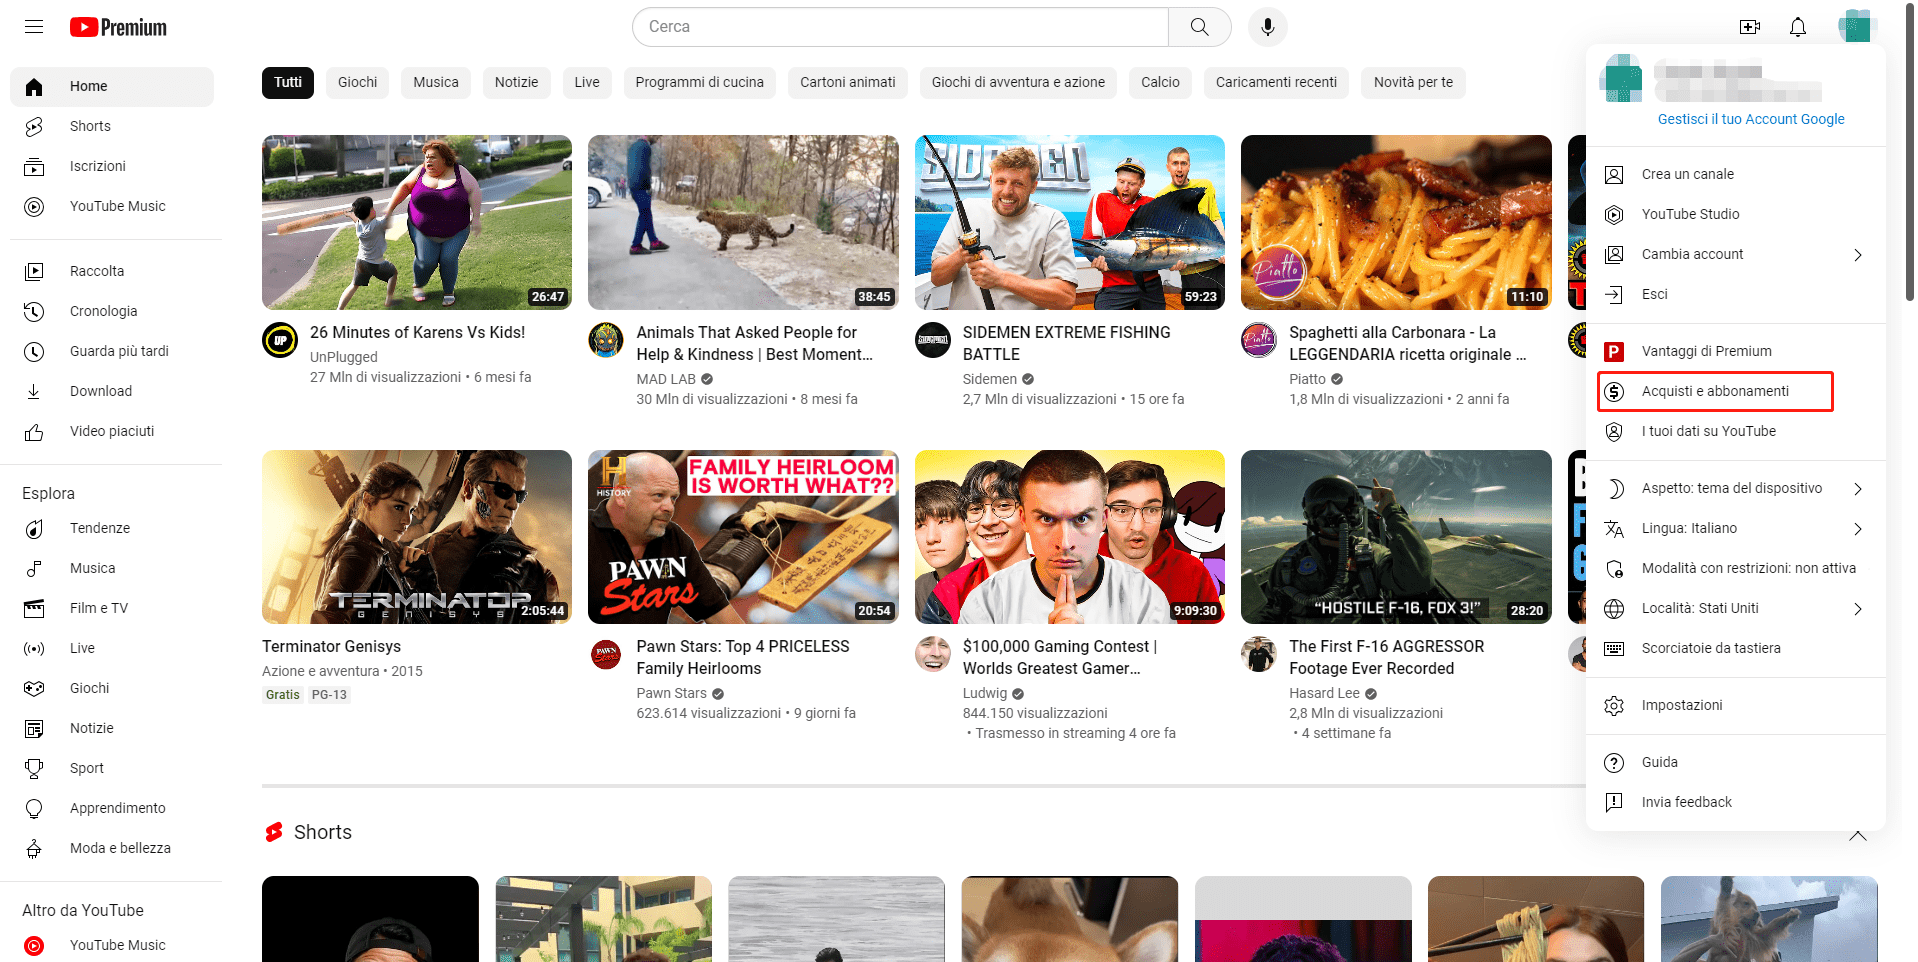The width and height of the screenshot is (1918, 962).
Task: Open Sidemen Extreme Fishing thumbnail
Action: 1070,222
